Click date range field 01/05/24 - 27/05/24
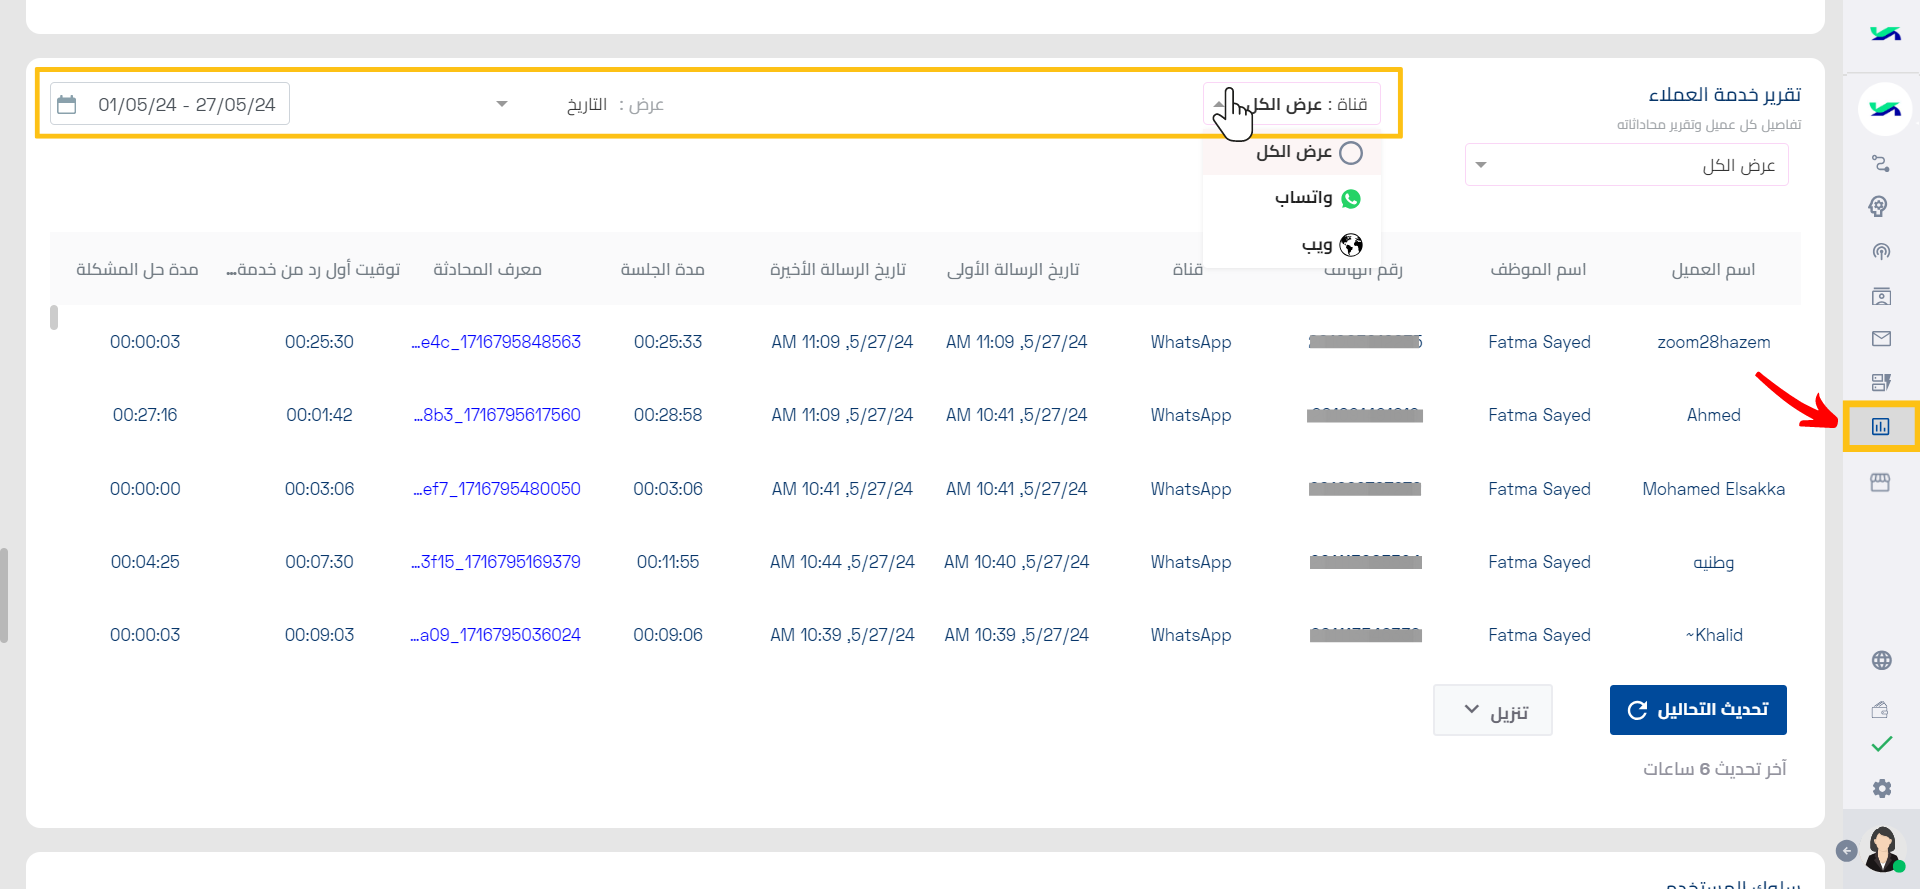 point(170,104)
